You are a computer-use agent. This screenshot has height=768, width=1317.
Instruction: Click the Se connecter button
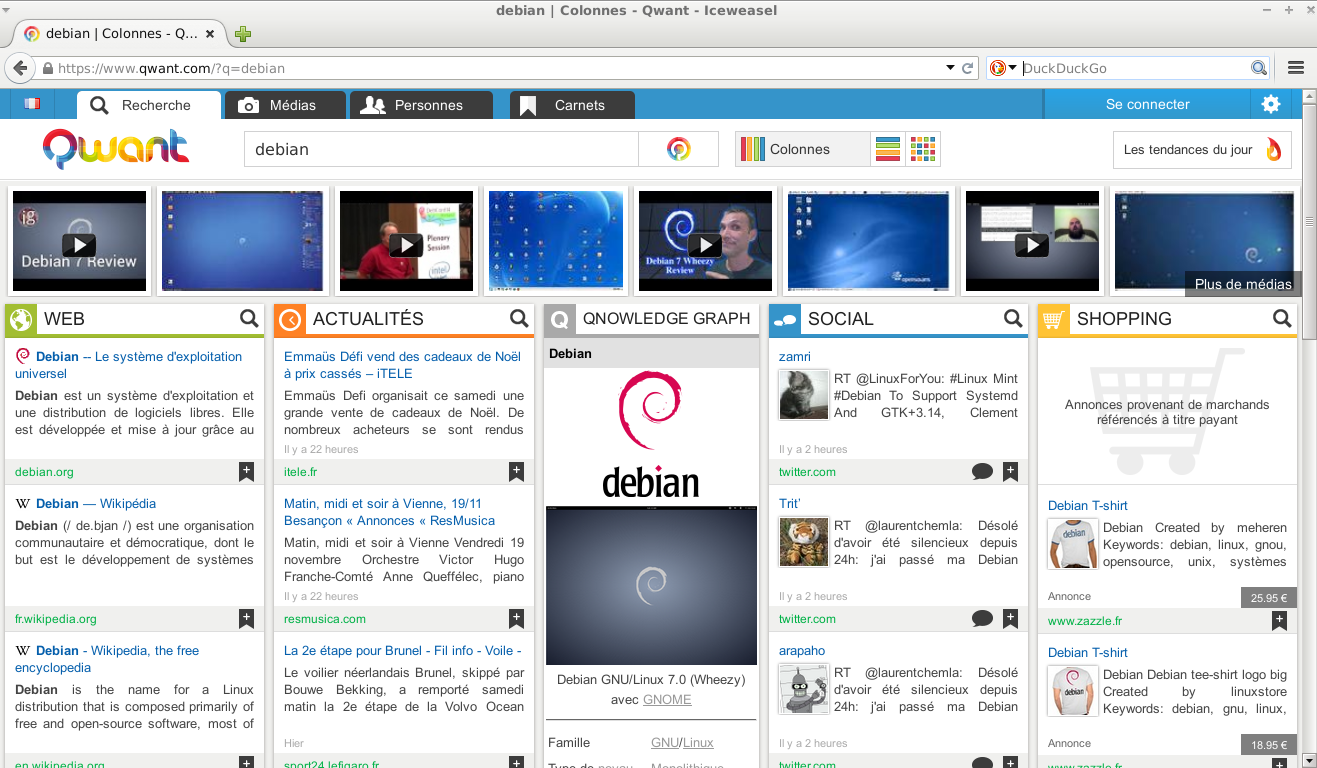[1147, 104]
